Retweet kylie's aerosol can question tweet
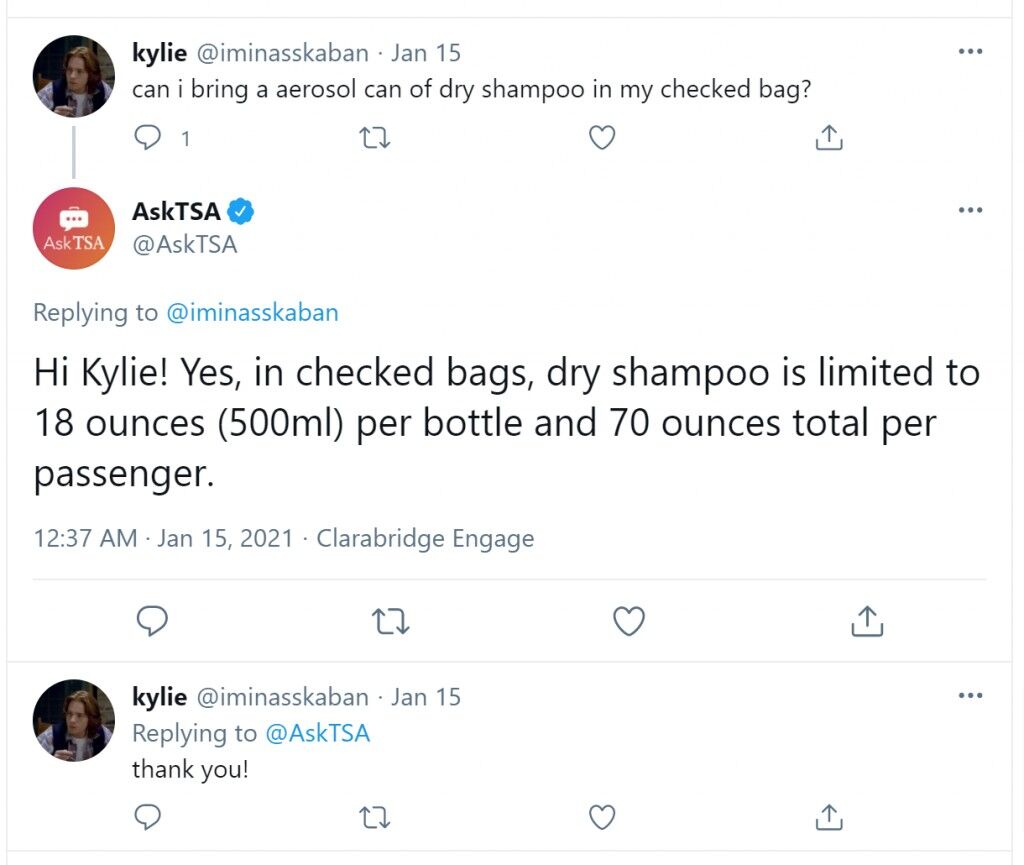Screen dimensions: 1024x865 click(x=375, y=138)
